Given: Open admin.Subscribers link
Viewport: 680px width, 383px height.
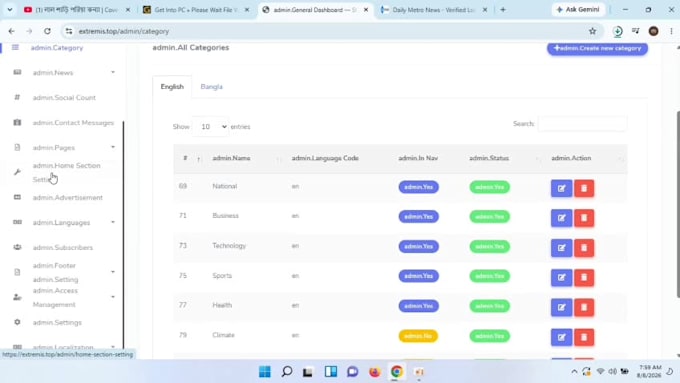Looking at the screenshot, I should 63,247.
